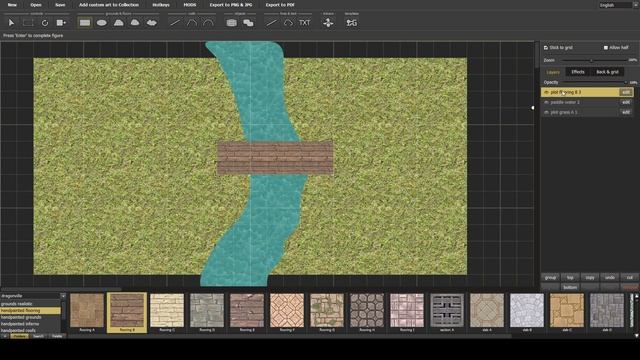Click the templates tool icon

[x=351, y=23]
